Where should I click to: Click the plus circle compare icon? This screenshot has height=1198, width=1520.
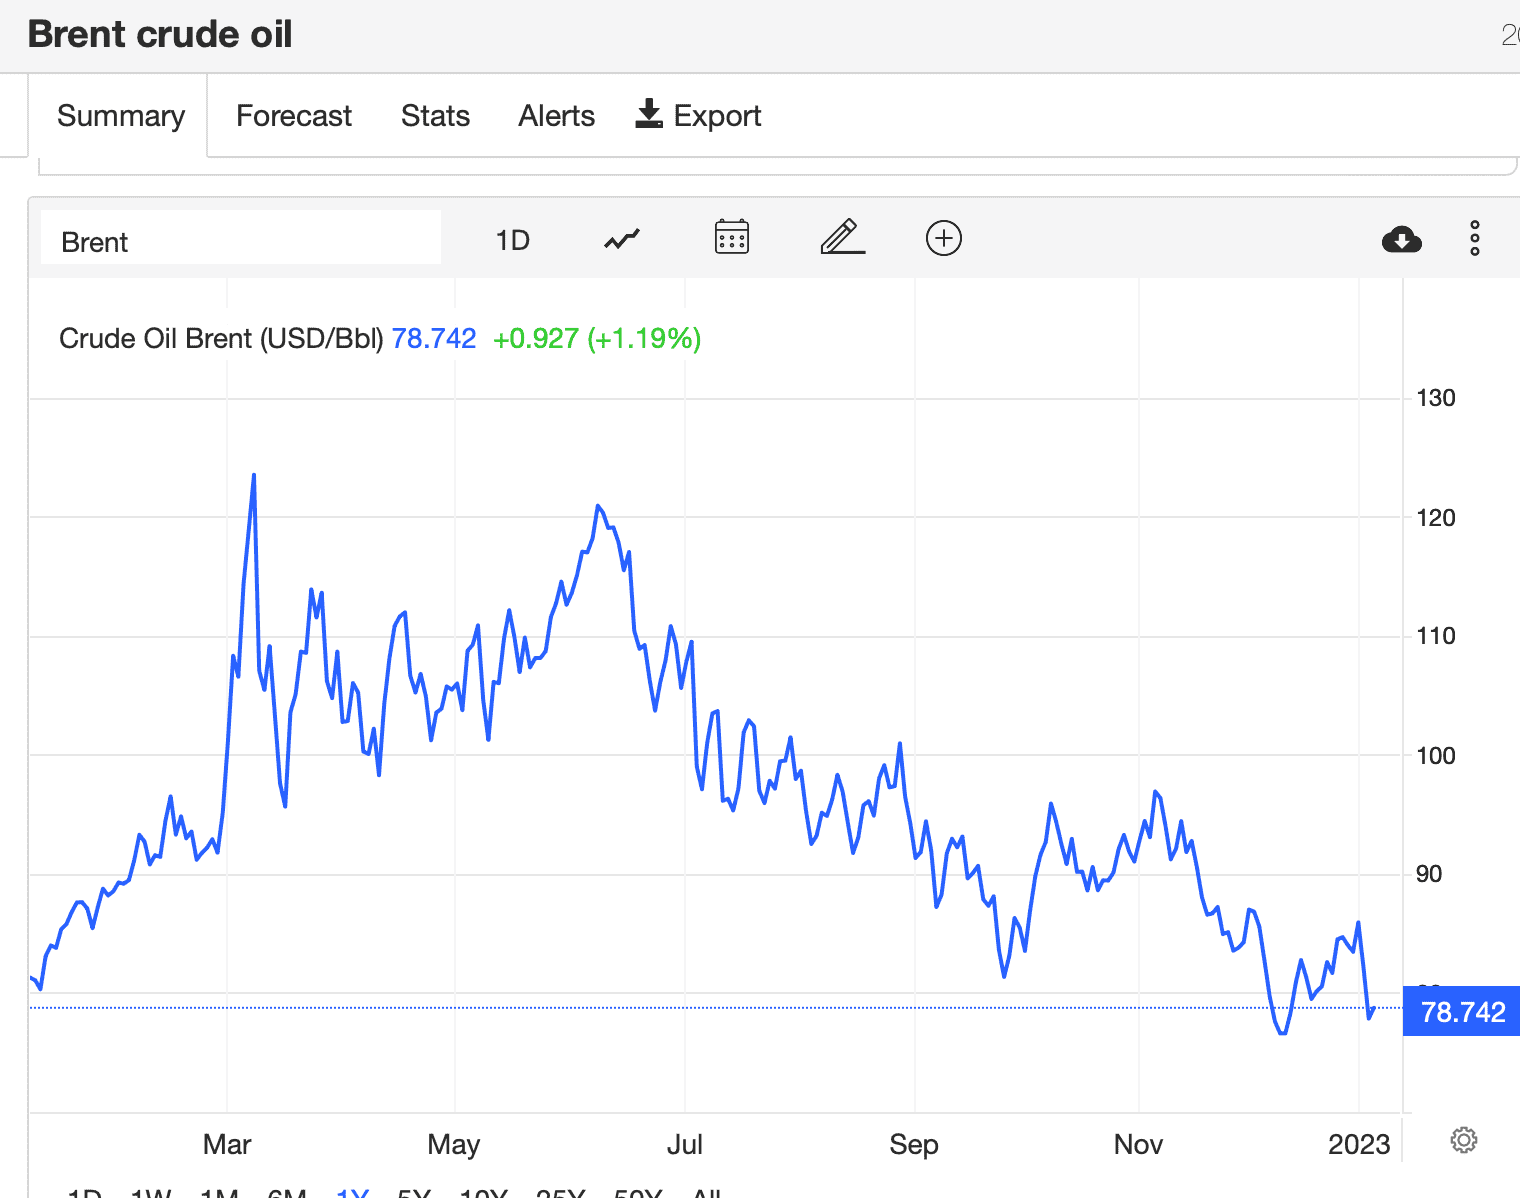[944, 238]
